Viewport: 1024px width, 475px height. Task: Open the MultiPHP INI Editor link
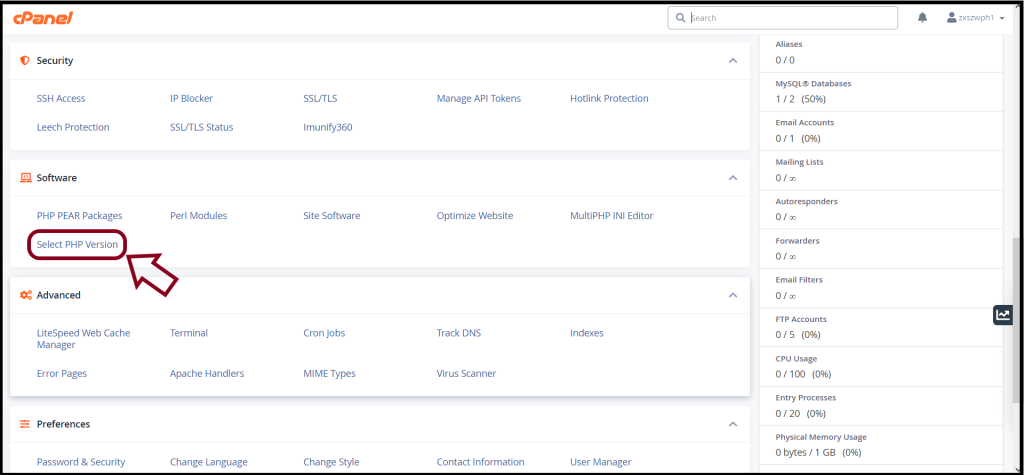[x=611, y=216]
